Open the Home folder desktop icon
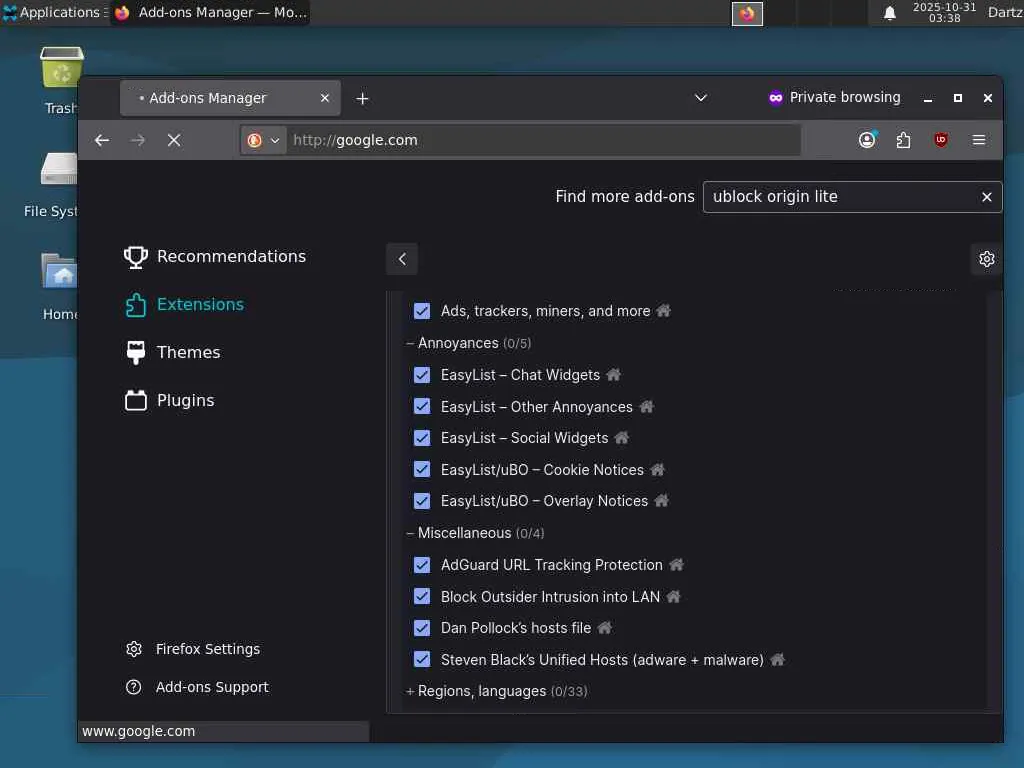This screenshot has width=1024, height=768. click(59, 286)
